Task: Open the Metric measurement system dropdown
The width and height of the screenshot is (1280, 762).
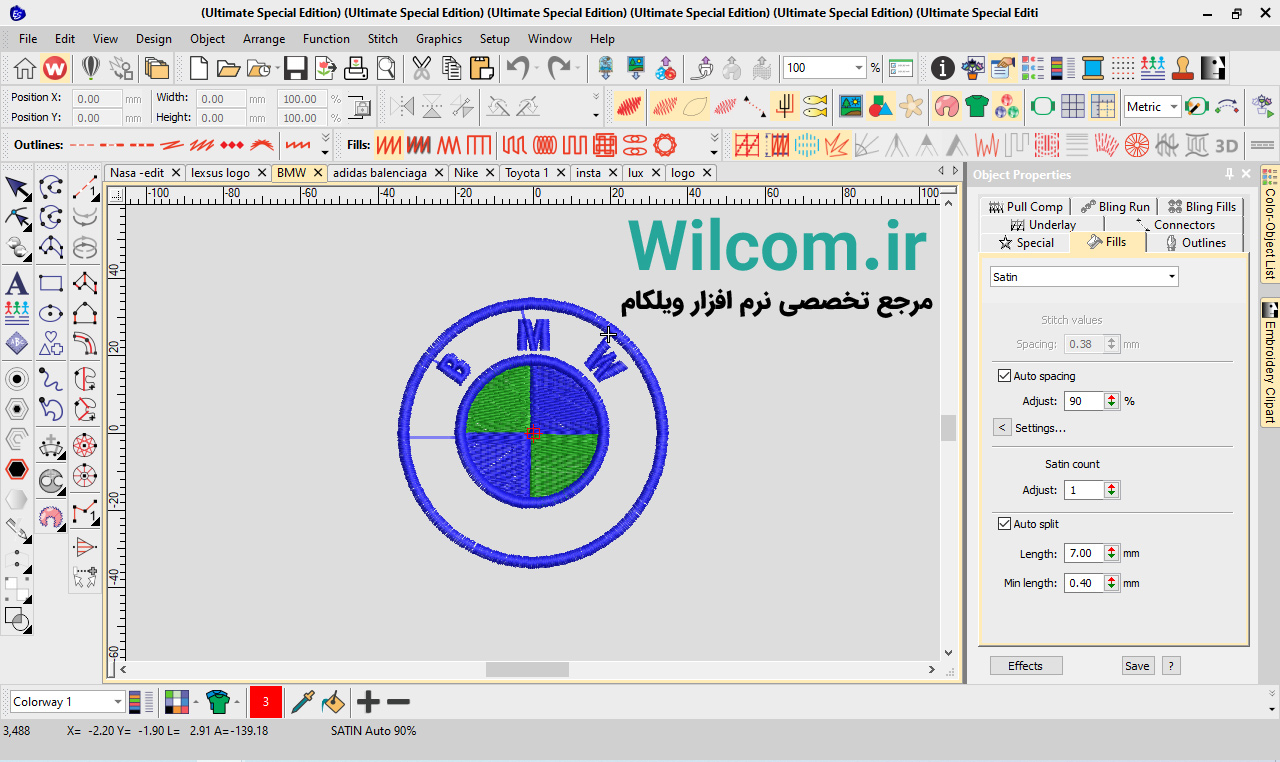Action: click(x=1173, y=107)
